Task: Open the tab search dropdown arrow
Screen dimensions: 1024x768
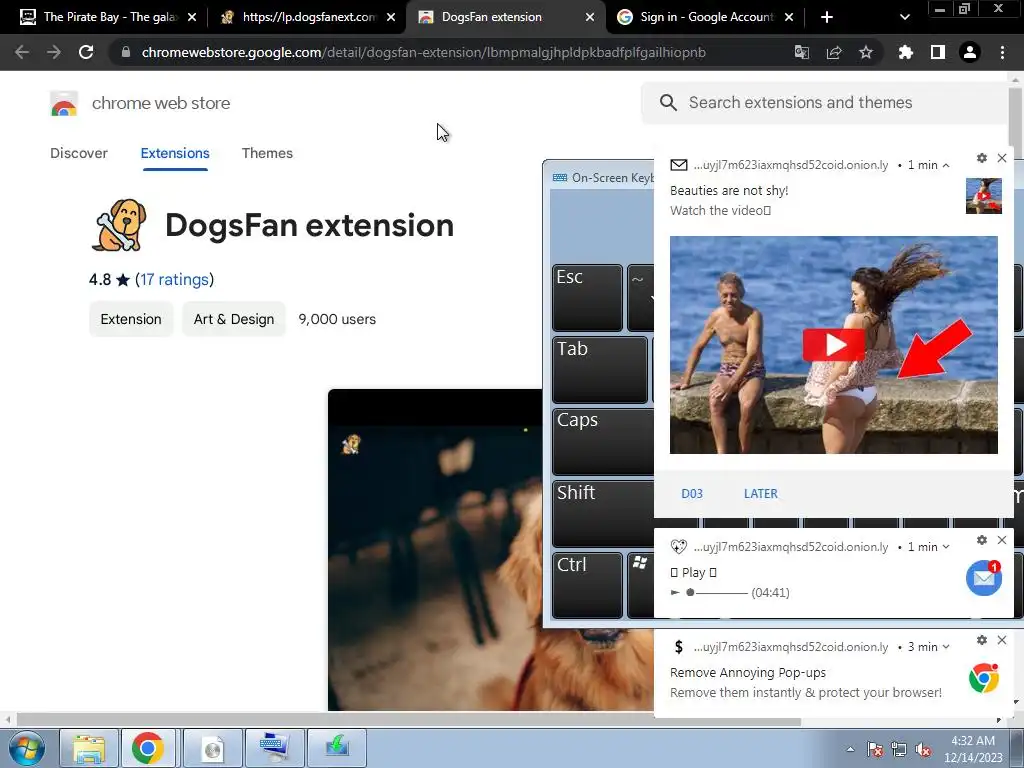Action: pos(904,17)
